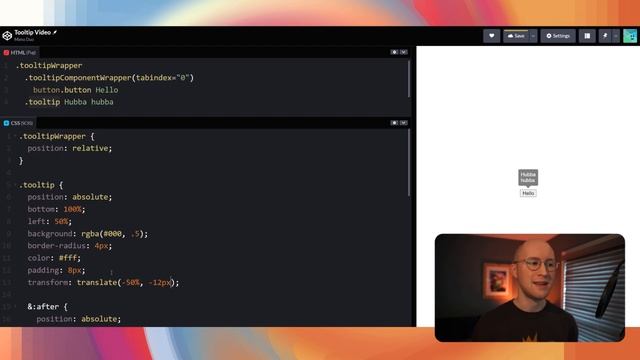Open CSS editor dropdown arrow menu
This screenshot has width=640, height=360.
403,123
